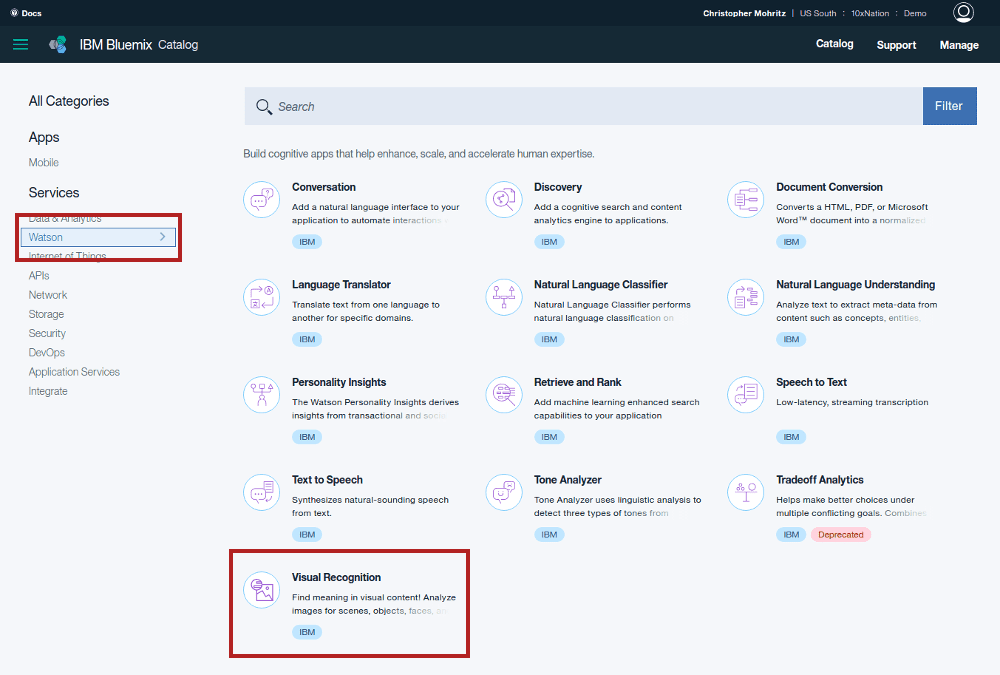Click the IBM Bluemix logo icon
Image resolution: width=1000 pixels, height=675 pixels.
pyautogui.click(x=58, y=45)
